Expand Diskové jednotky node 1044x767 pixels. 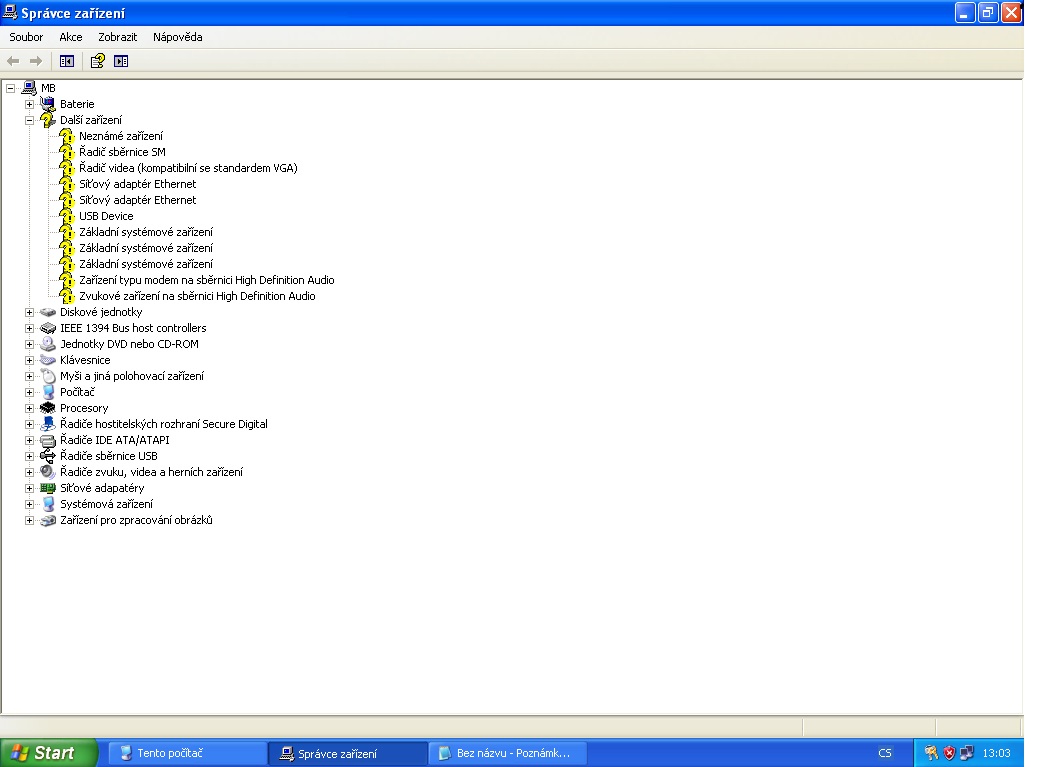click(29, 312)
